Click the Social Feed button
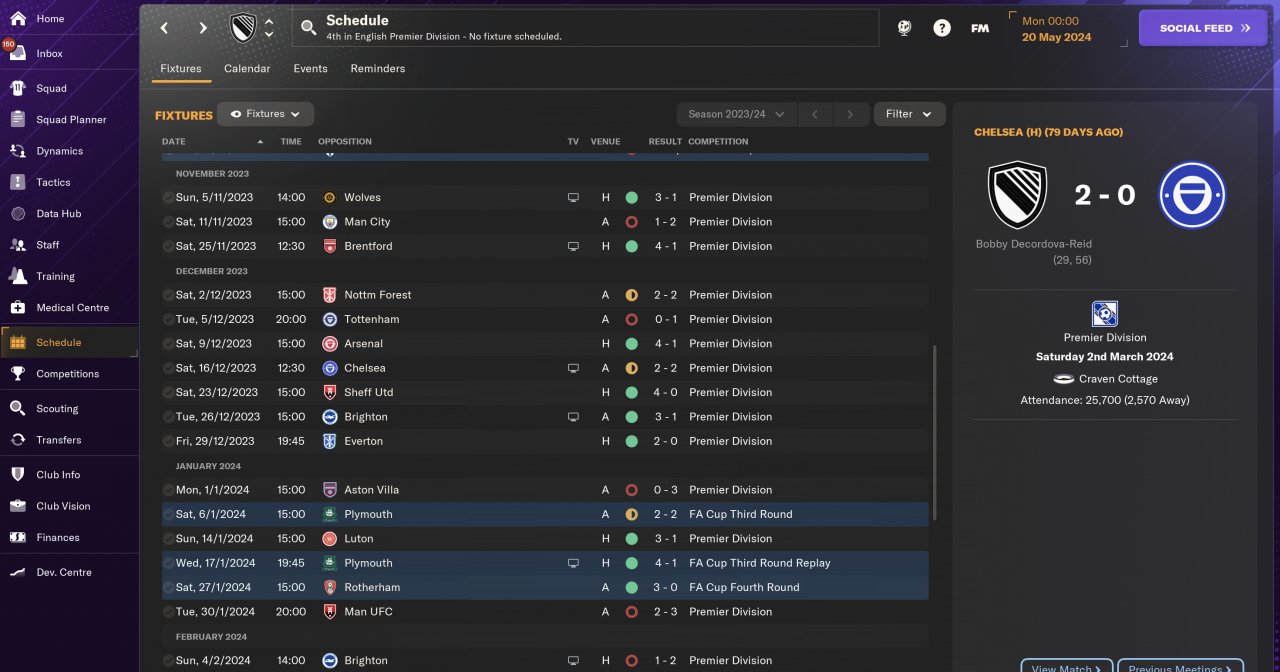Screen dimensions: 1280x672 pyautogui.click(x=1203, y=28)
